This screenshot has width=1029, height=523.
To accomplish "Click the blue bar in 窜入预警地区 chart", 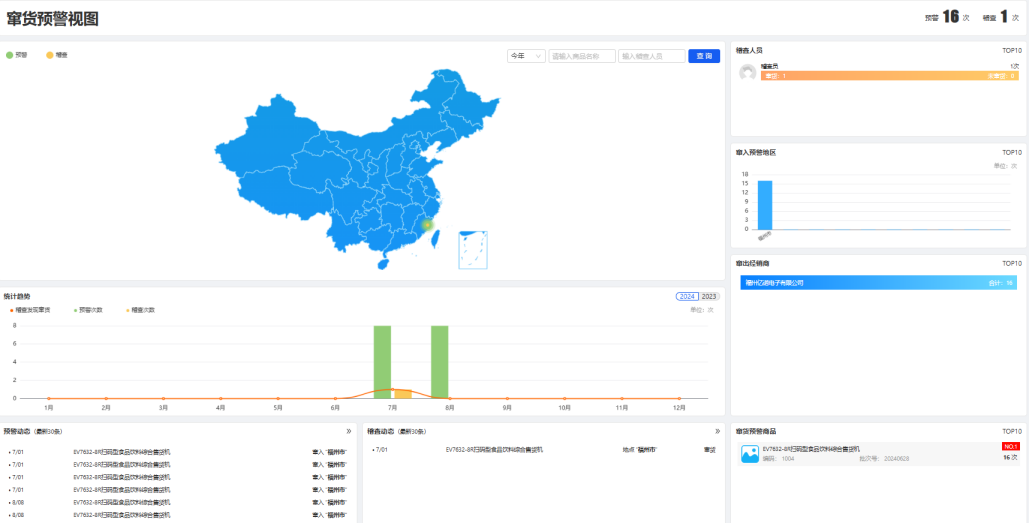I will click(765, 205).
